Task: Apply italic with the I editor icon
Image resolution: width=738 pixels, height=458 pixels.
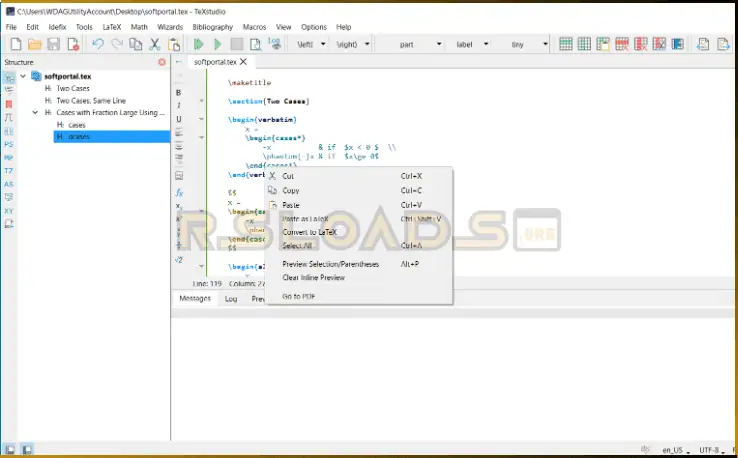Action: point(178,105)
